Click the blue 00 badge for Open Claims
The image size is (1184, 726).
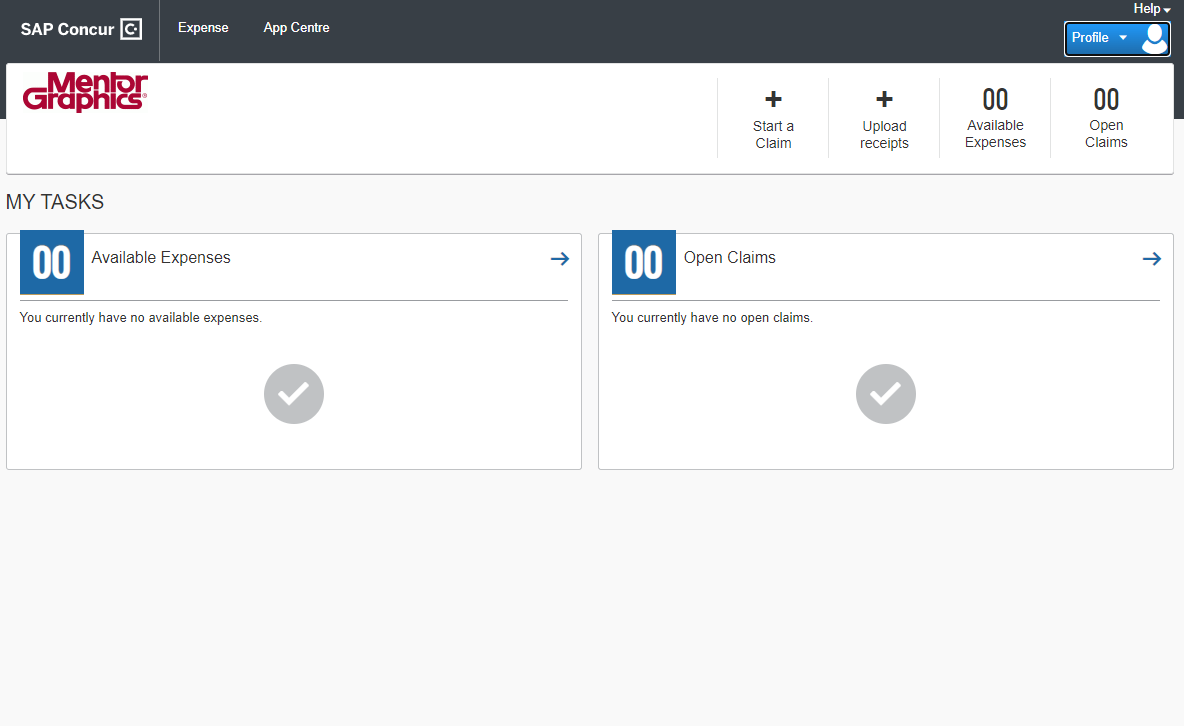coord(643,262)
